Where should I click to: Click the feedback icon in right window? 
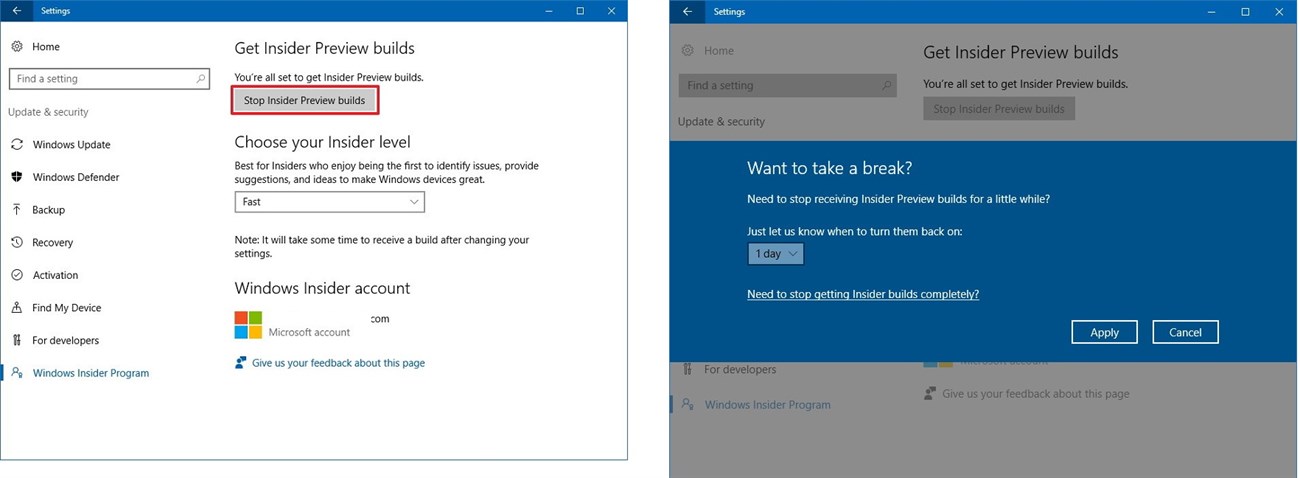930,394
